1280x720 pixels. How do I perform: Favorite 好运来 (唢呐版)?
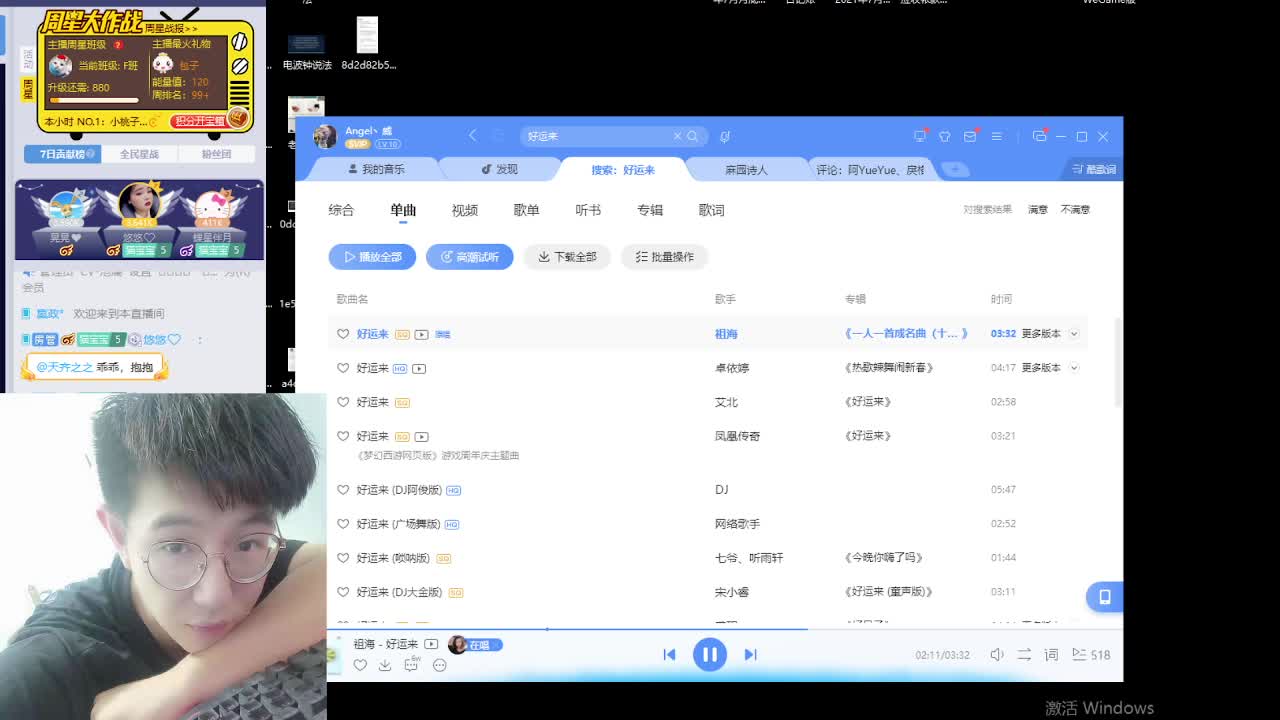[x=343, y=558]
